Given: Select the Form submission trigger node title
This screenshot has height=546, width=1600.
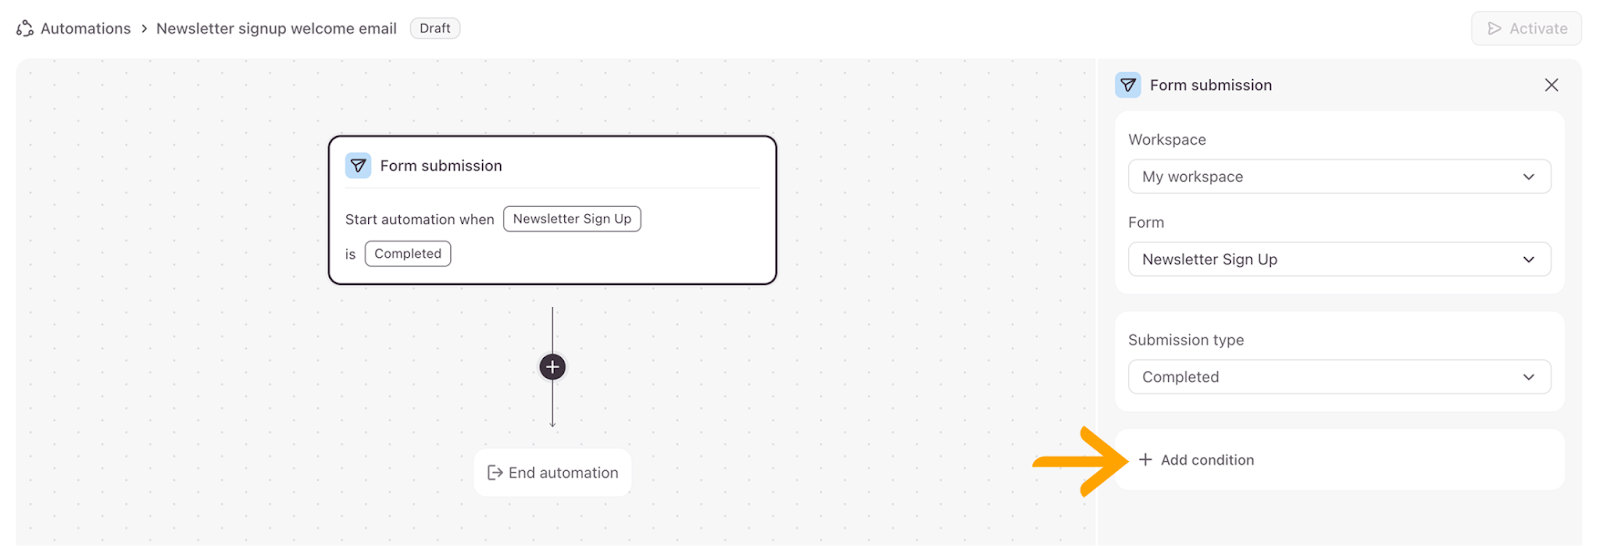Looking at the screenshot, I should tap(441, 166).
